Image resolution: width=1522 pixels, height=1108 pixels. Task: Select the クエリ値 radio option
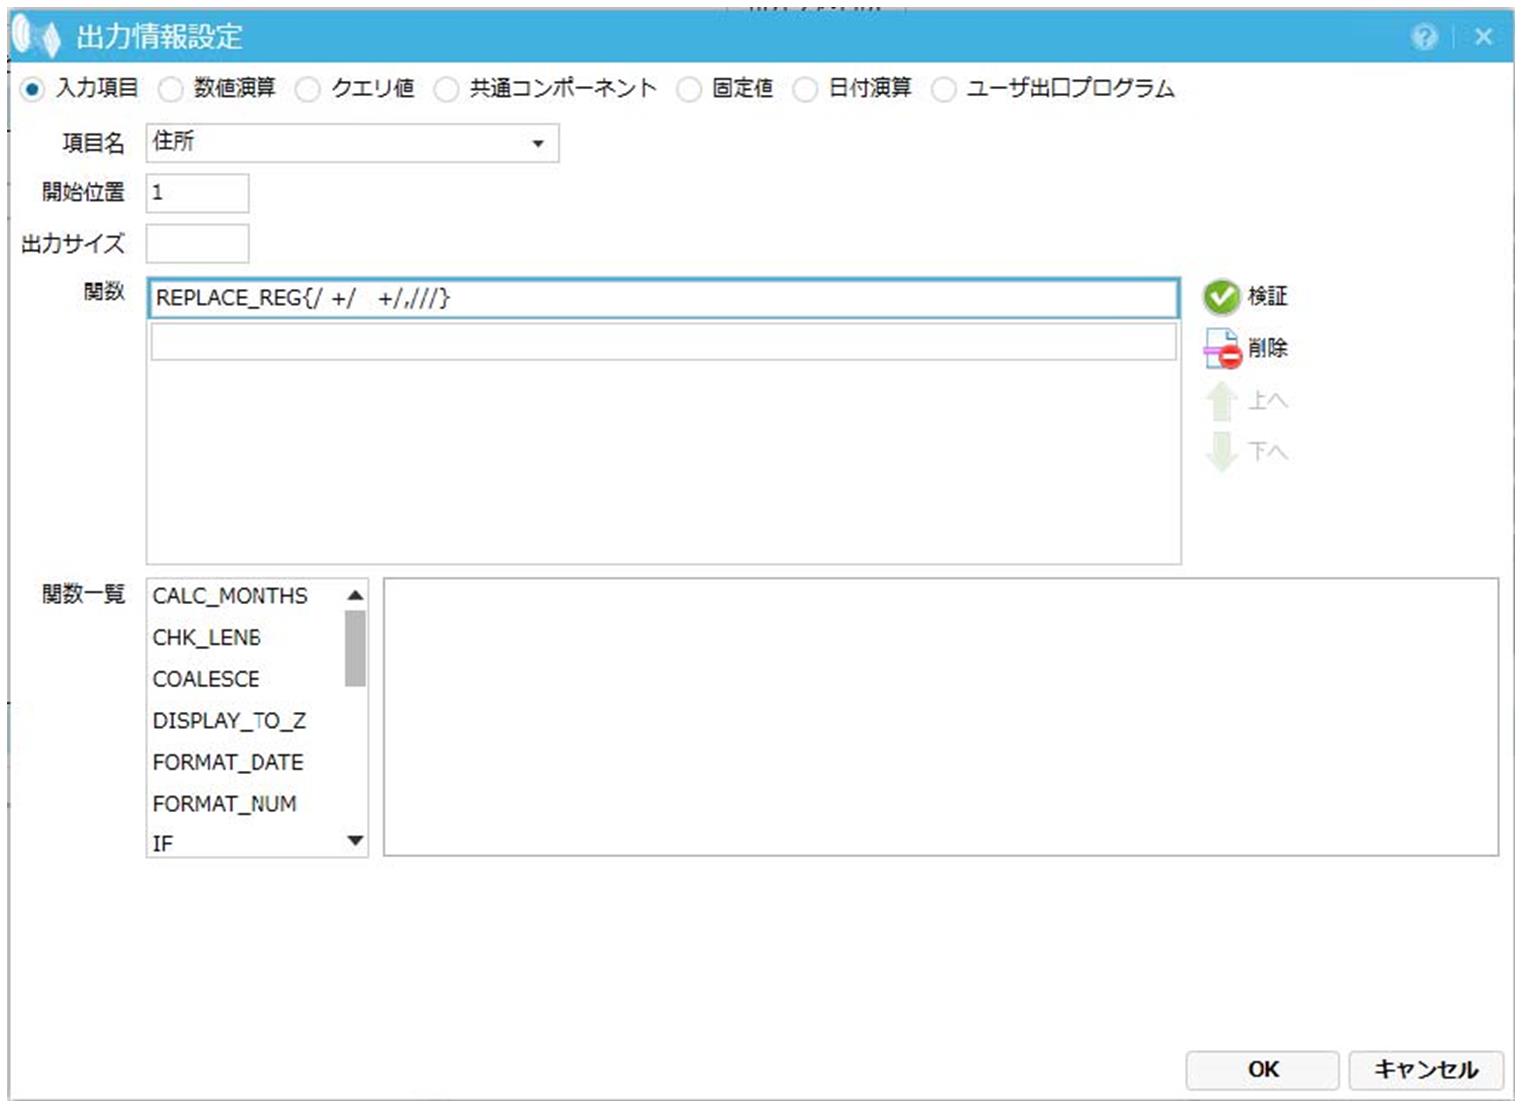tap(308, 89)
